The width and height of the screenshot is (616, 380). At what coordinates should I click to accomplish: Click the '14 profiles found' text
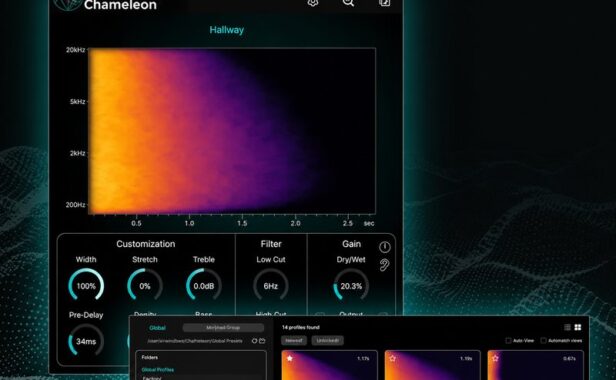301,327
